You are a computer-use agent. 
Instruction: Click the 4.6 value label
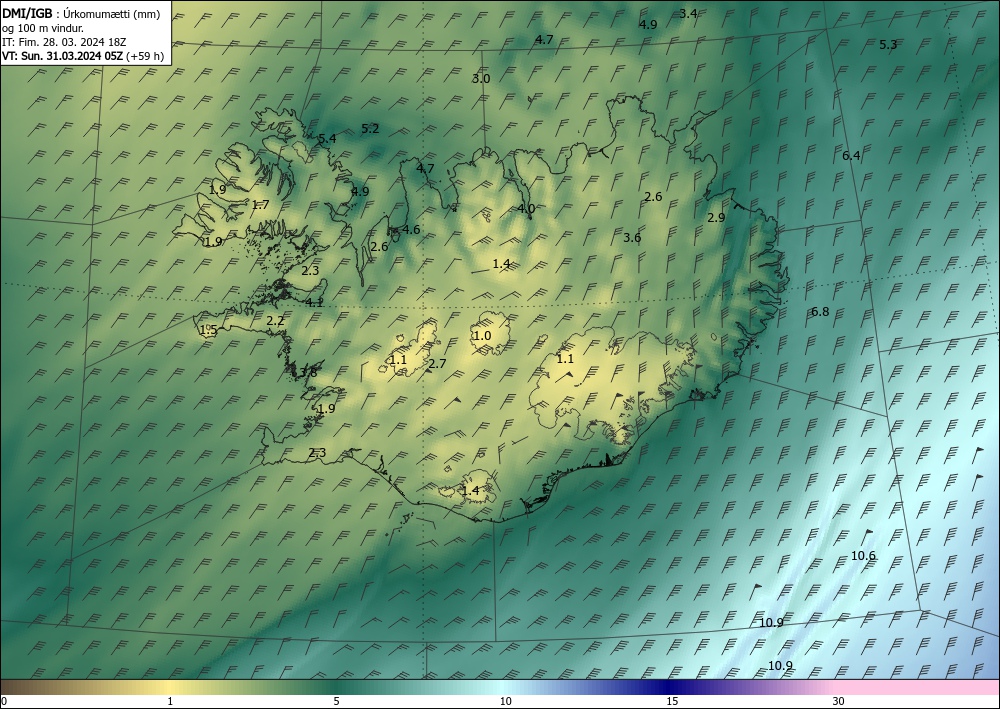pyautogui.click(x=411, y=230)
